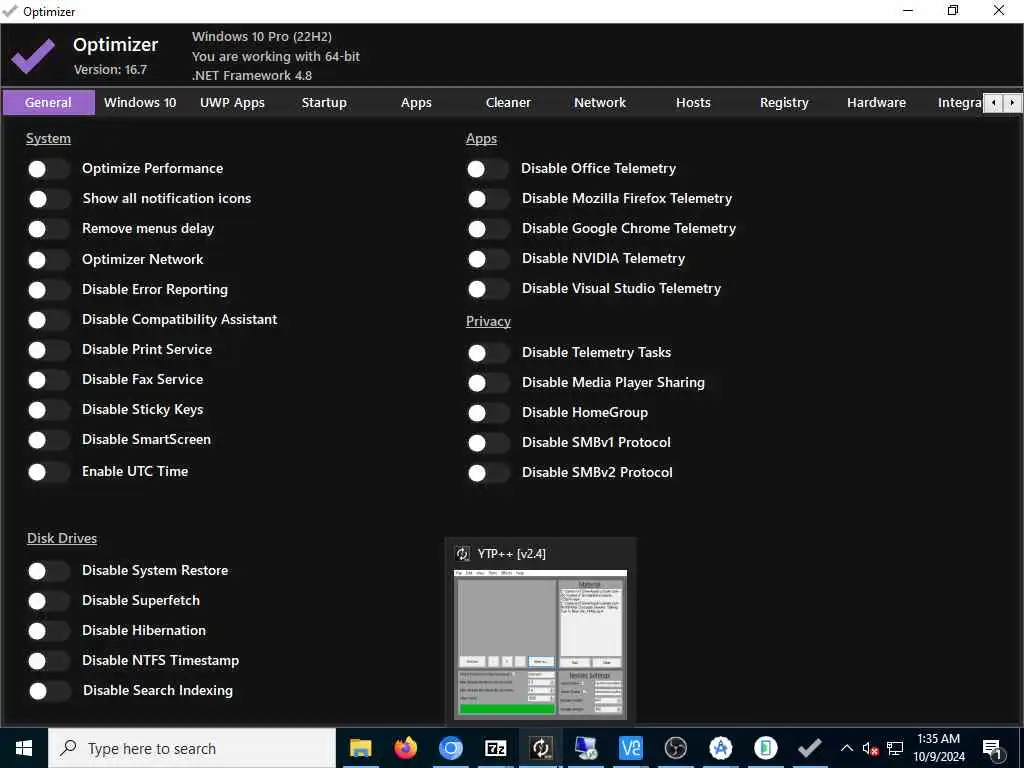Open the Windows Start menu
1024x768 pixels.
24,748
